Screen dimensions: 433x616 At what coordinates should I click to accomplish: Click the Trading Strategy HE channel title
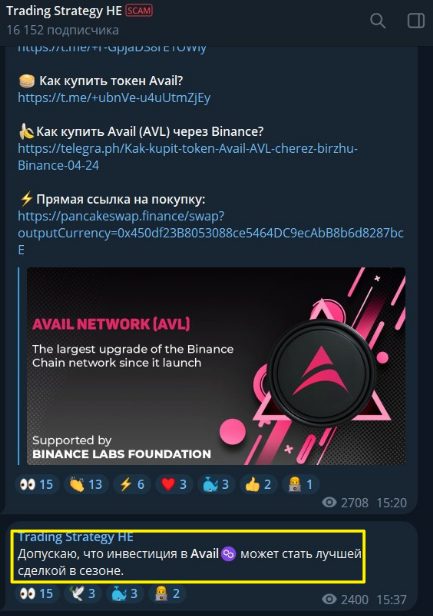pos(64,11)
